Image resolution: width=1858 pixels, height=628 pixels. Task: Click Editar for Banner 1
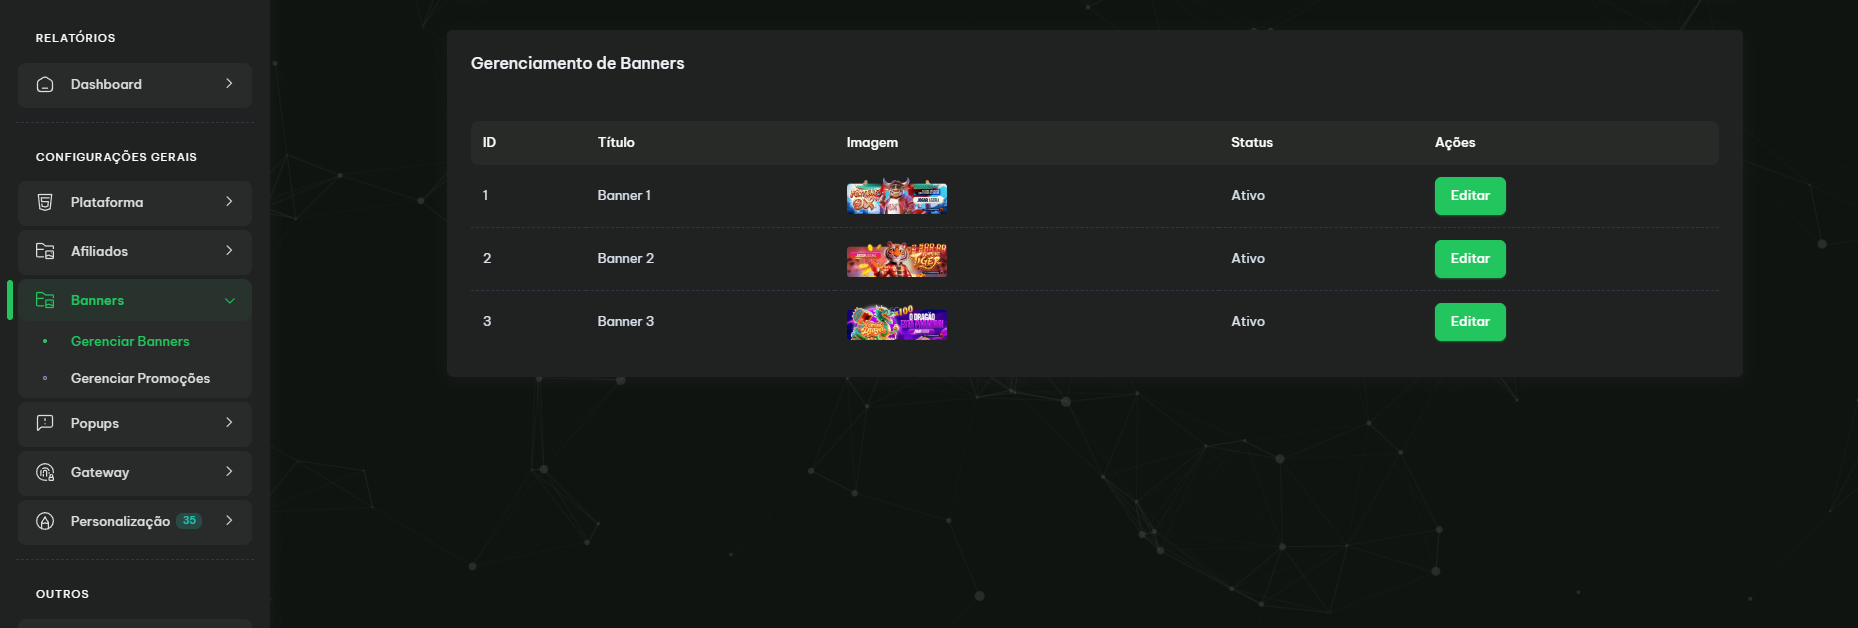(x=1469, y=195)
